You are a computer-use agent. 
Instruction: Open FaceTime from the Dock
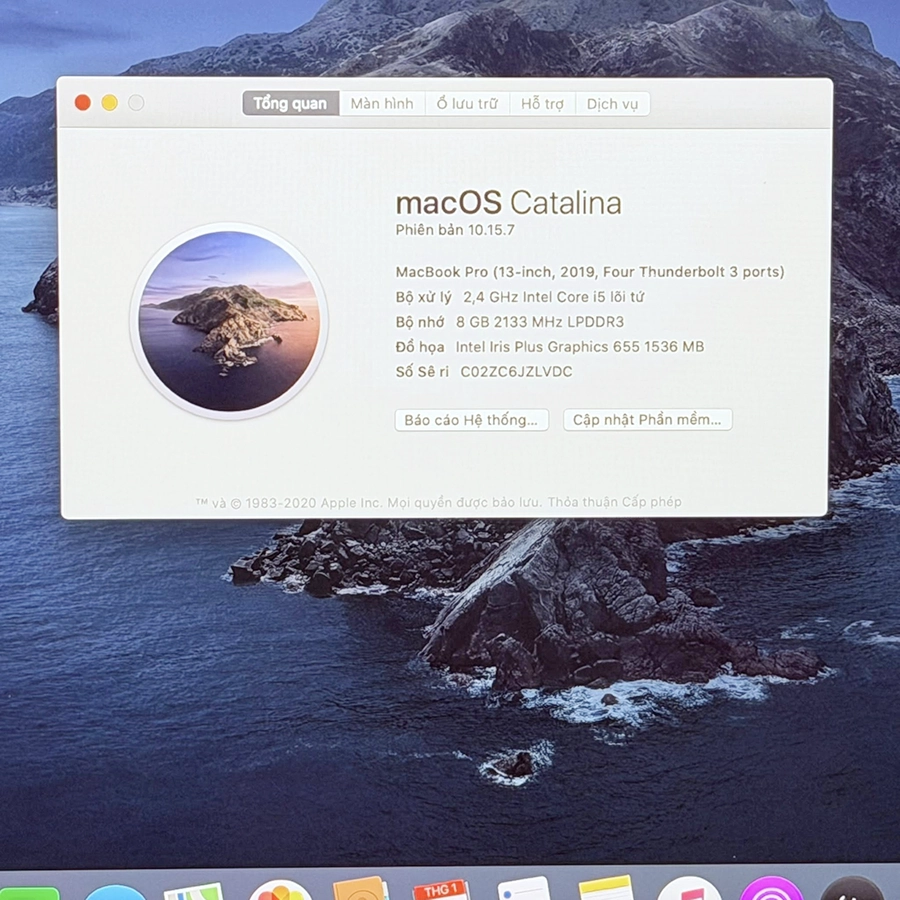(x=28, y=893)
